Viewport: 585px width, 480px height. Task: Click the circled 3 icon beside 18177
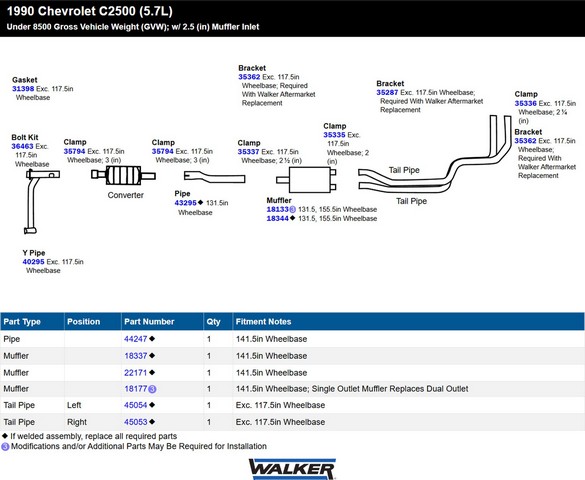pos(152,389)
